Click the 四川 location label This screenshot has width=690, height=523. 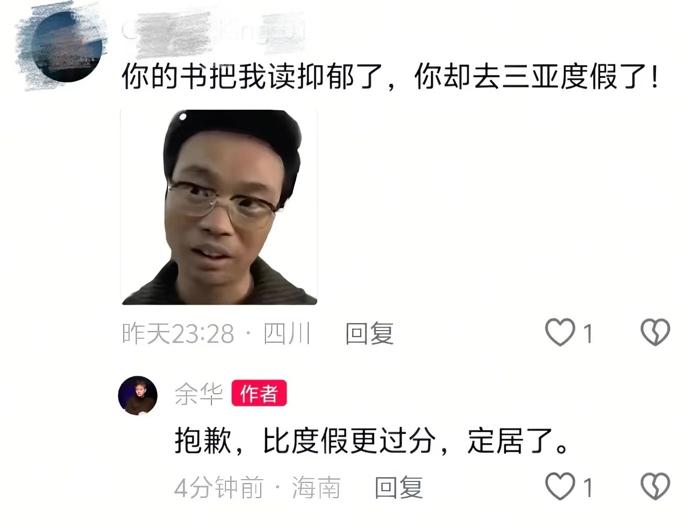click(x=287, y=333)
